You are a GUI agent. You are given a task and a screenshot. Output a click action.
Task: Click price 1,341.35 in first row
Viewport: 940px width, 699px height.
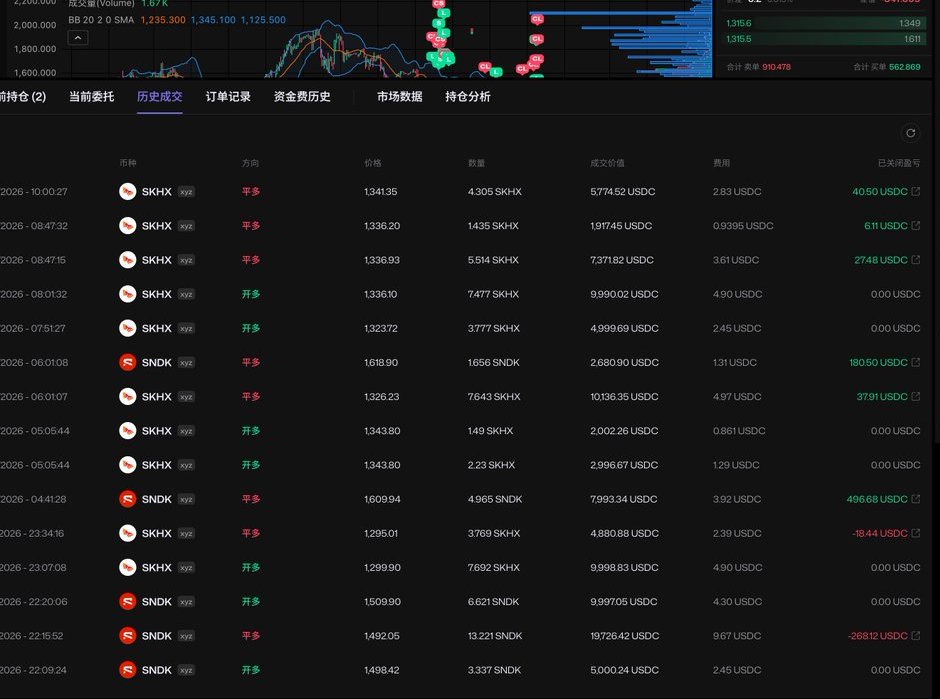(381, 192)
